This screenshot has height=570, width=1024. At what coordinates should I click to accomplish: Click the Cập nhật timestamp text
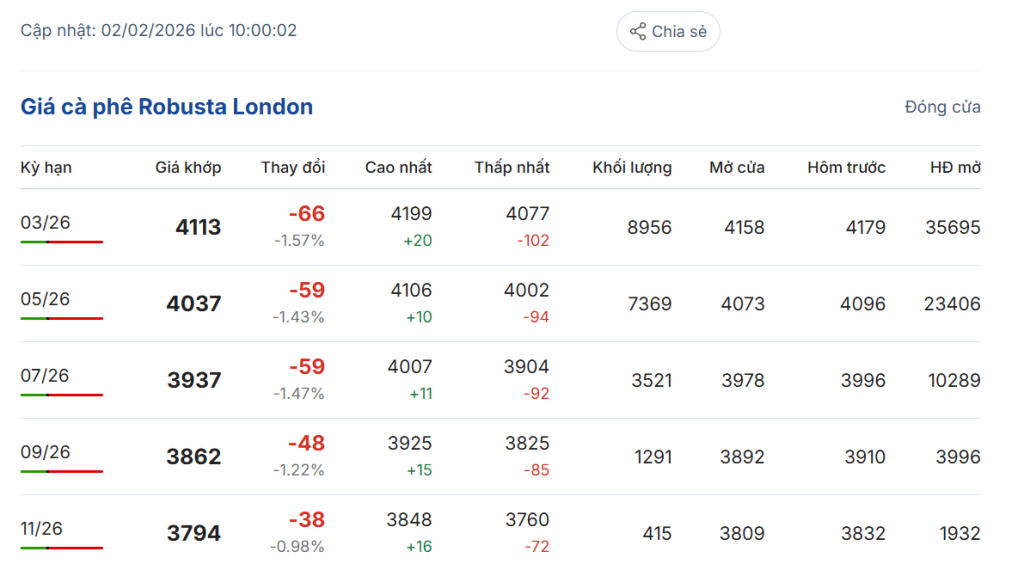[159, 30]
